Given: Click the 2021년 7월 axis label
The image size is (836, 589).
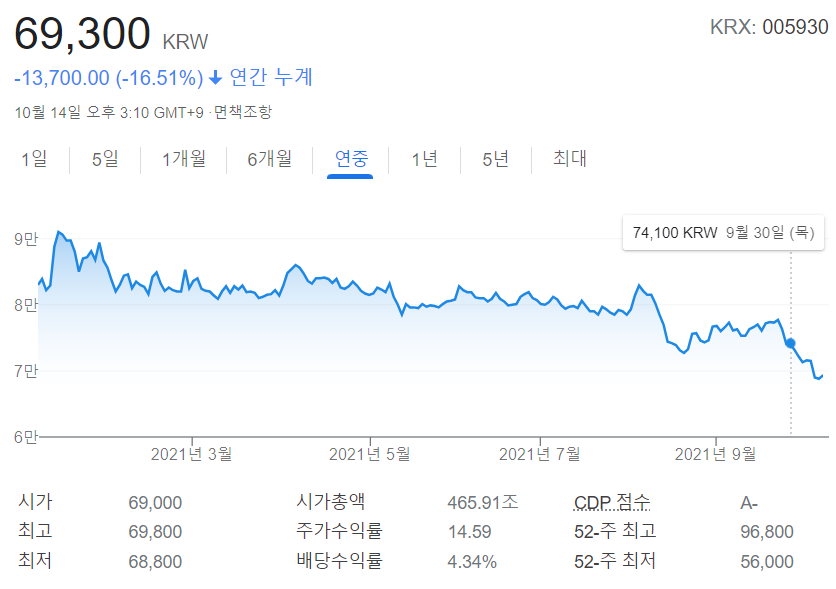Looking at the screenshot, I should point(540,454).
